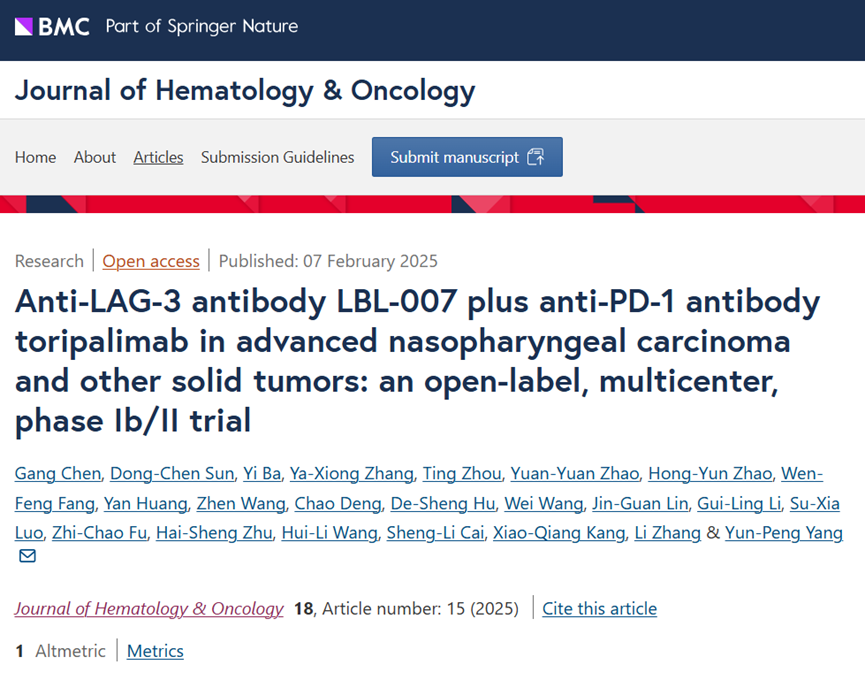This screenshot has width=865, height=680.
Task: Open the Cite this article link
Action: (600, 608)
